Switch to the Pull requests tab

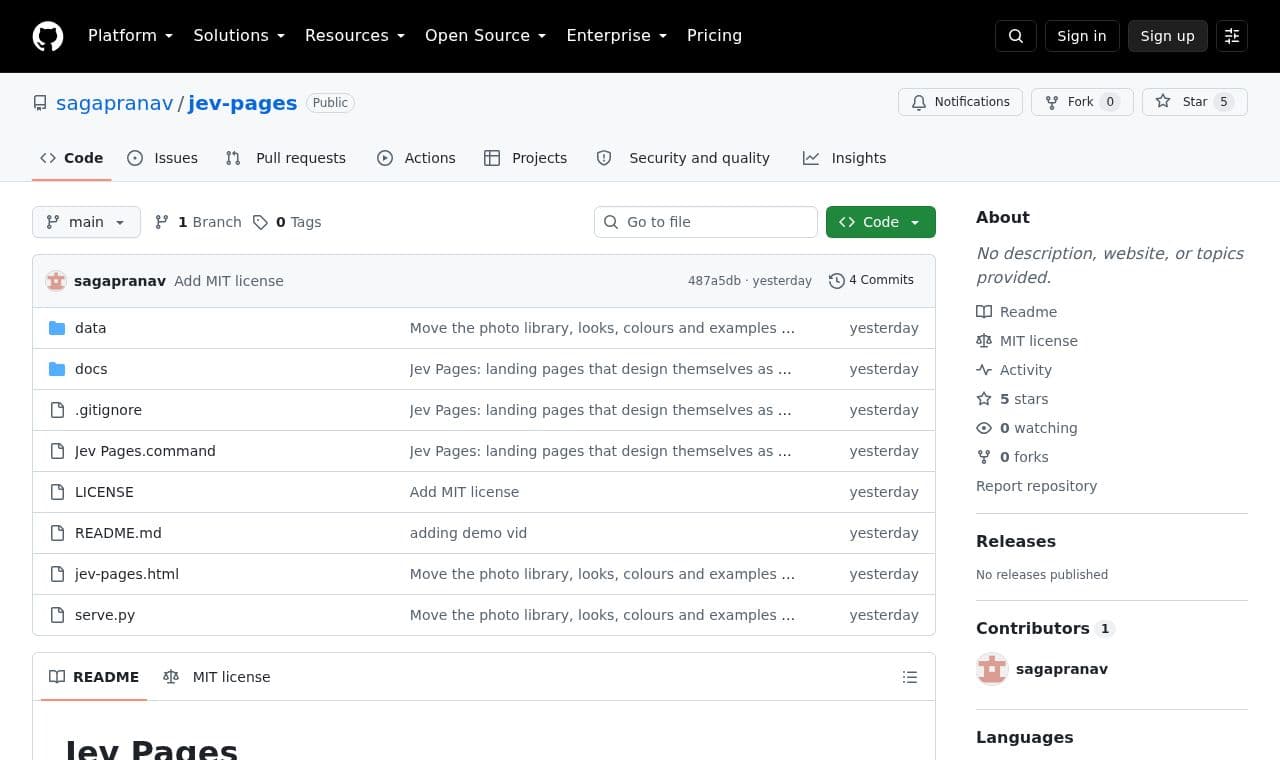pos(286,158)
